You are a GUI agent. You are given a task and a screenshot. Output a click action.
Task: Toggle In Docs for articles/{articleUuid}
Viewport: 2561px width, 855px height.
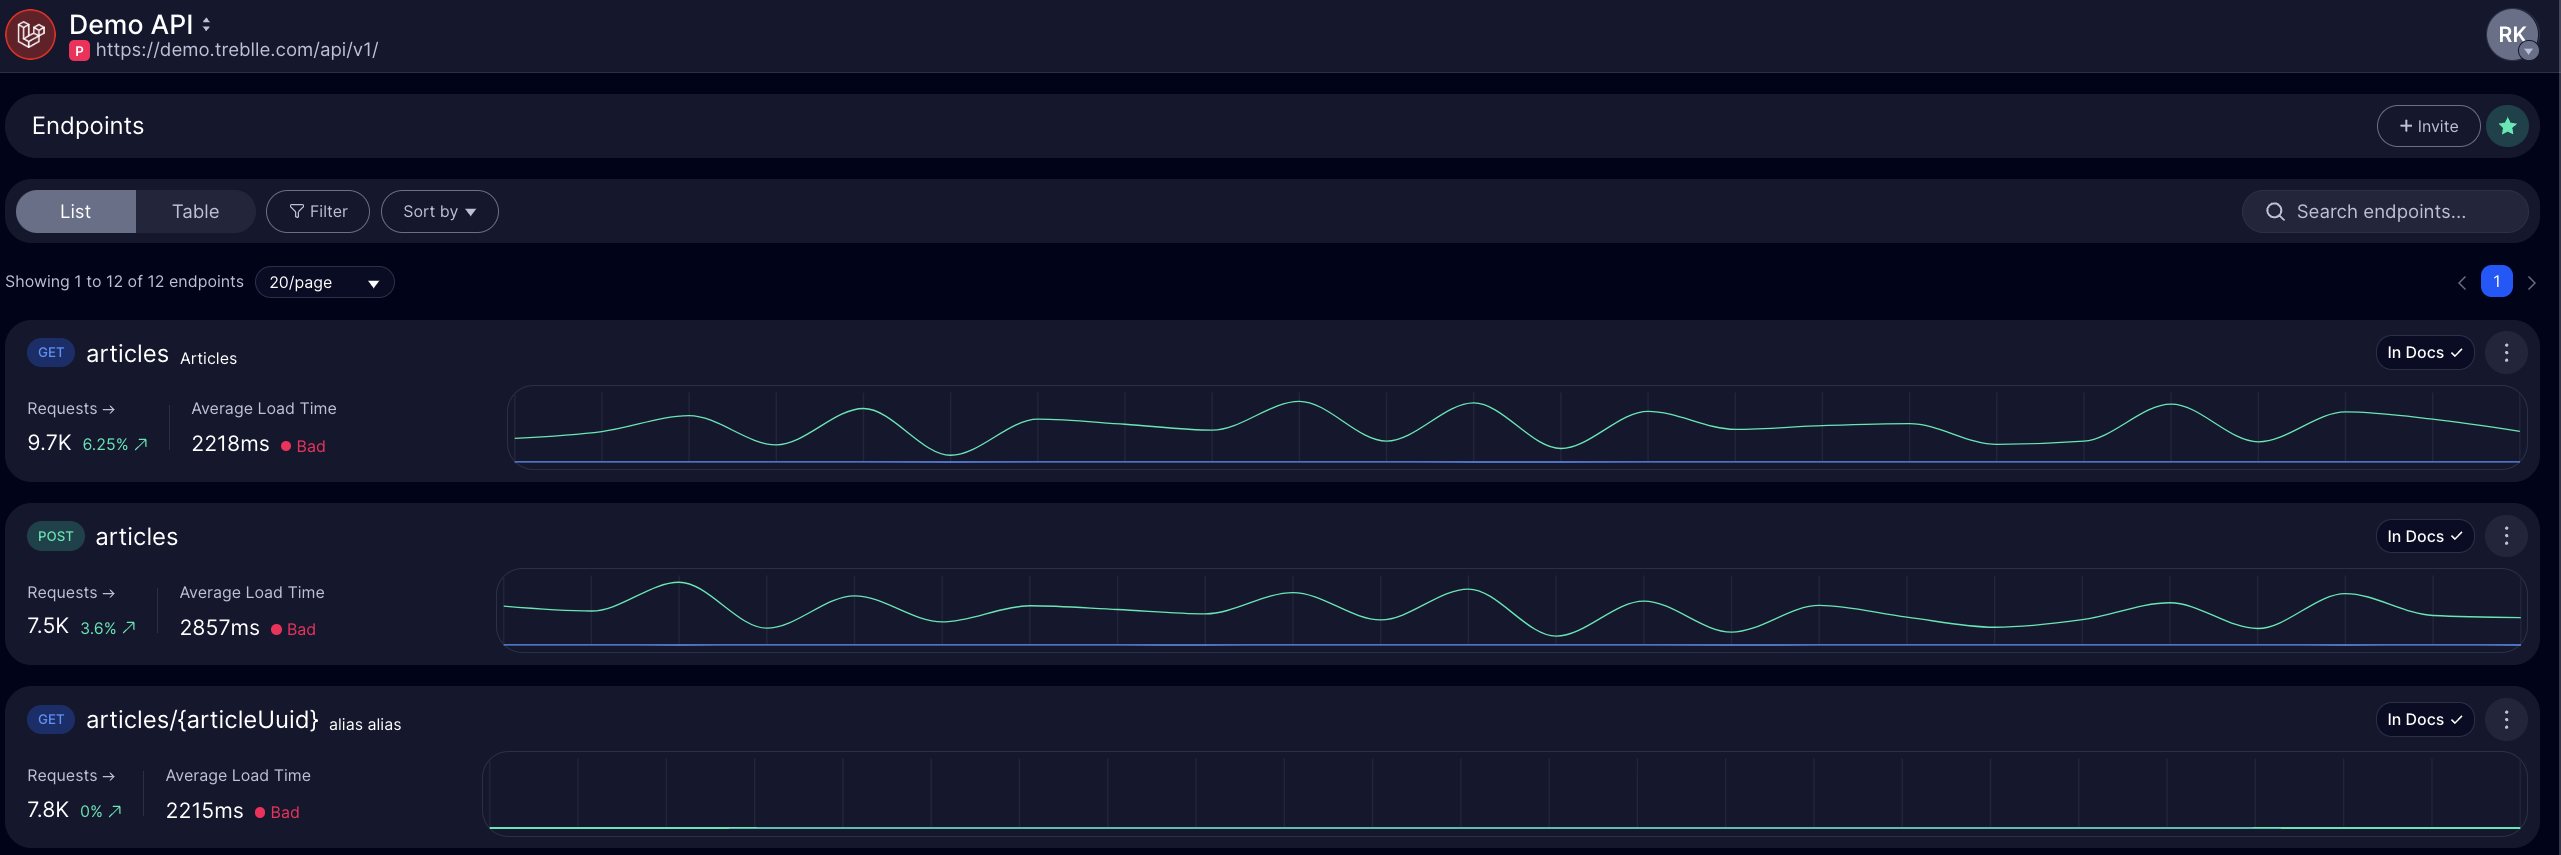coord(2424,720)
